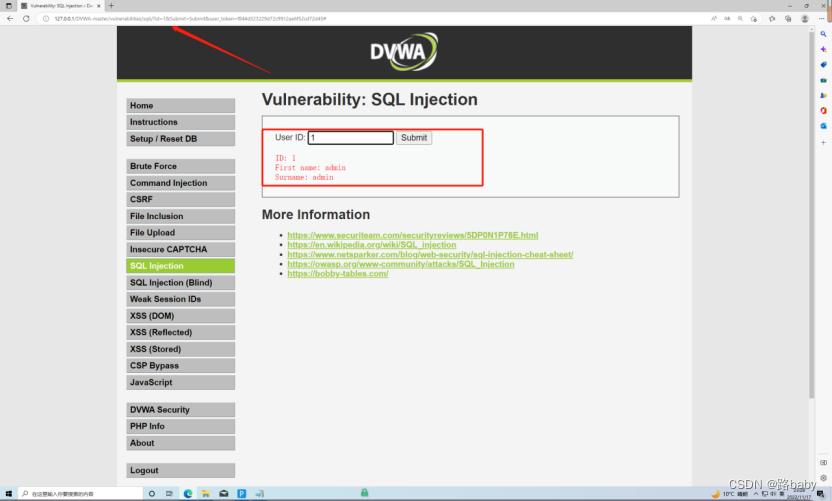
Task: Reload the current page
Action: tap(26, 19)
